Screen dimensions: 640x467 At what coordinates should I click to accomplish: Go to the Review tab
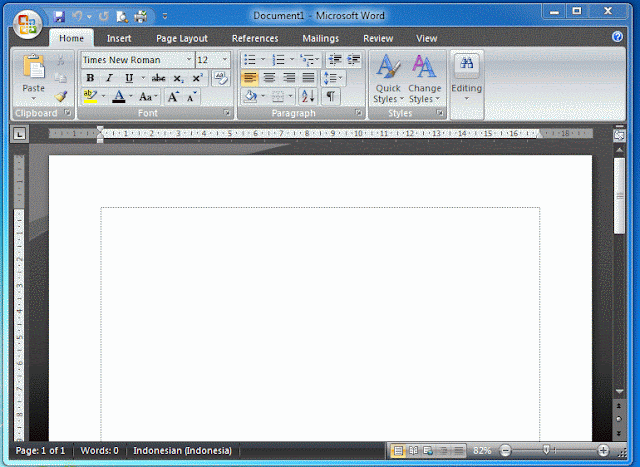pos(378,38)
